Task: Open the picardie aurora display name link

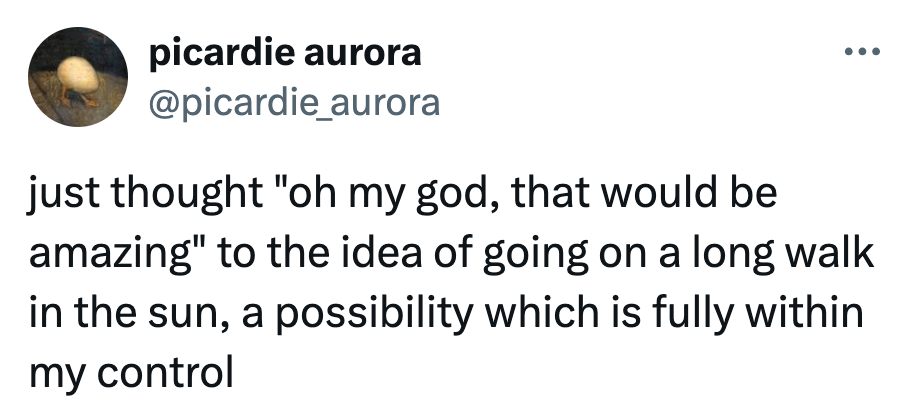Action: tap(285, 53)
